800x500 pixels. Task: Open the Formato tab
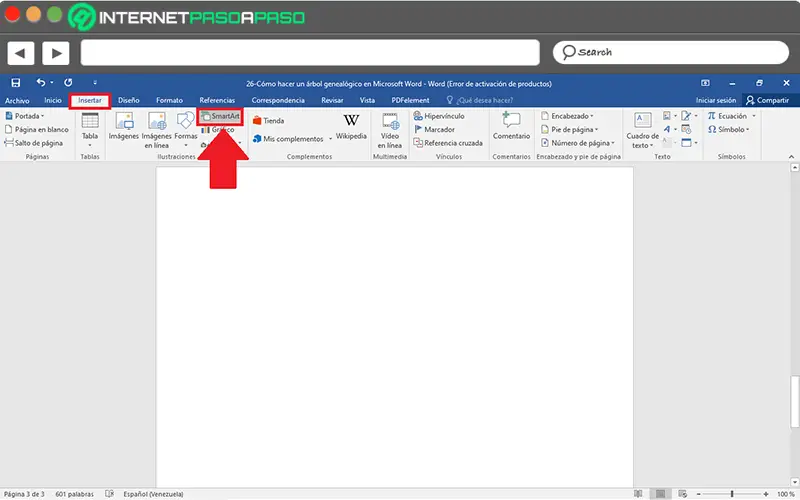[169, 101]
